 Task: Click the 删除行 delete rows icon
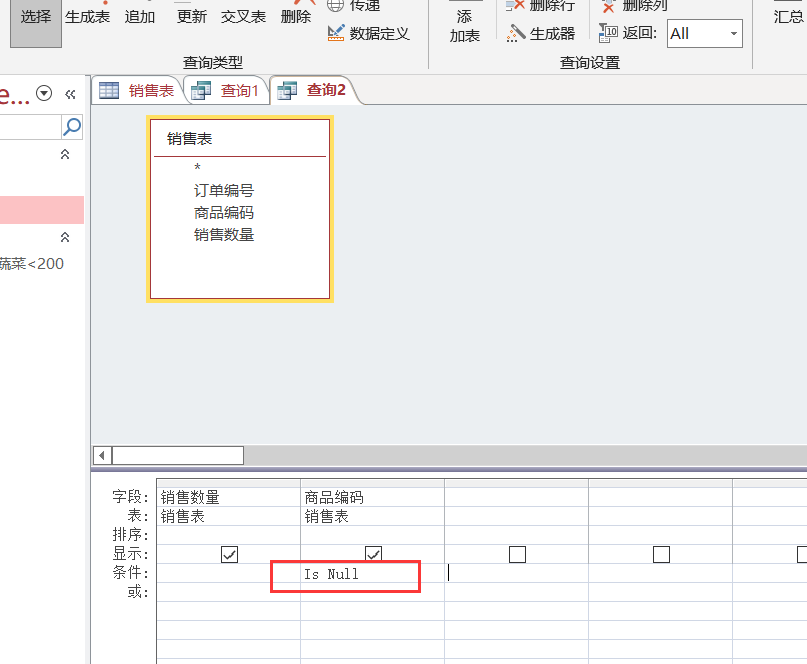click(515, 5)
